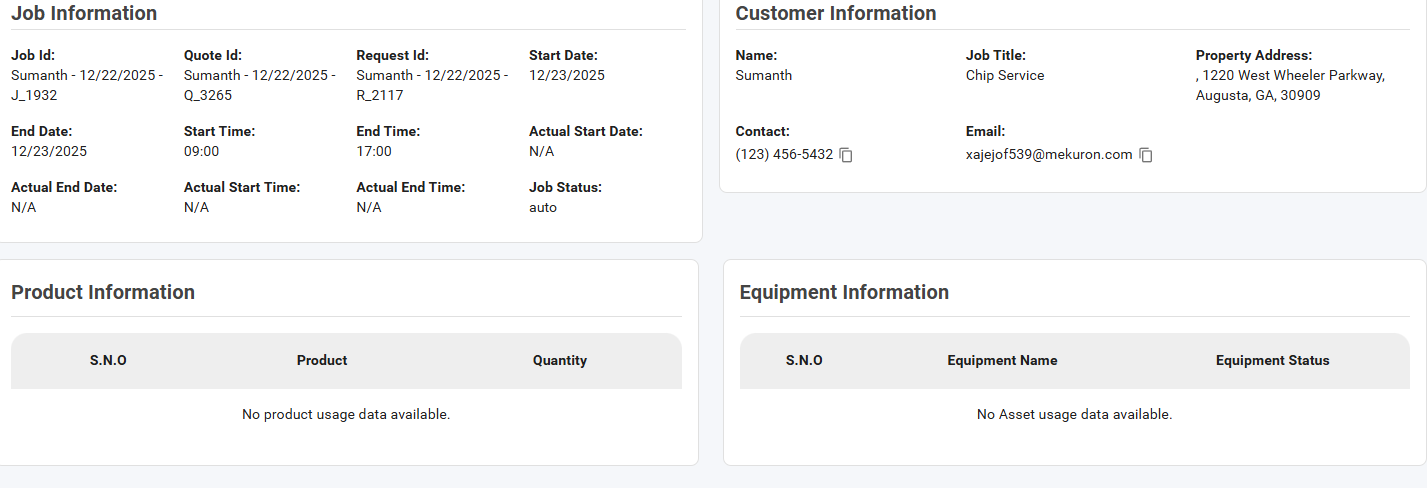1427x488 pixels.
Task: Click the Job Title value Chip Service
Action: [1004, 75]
